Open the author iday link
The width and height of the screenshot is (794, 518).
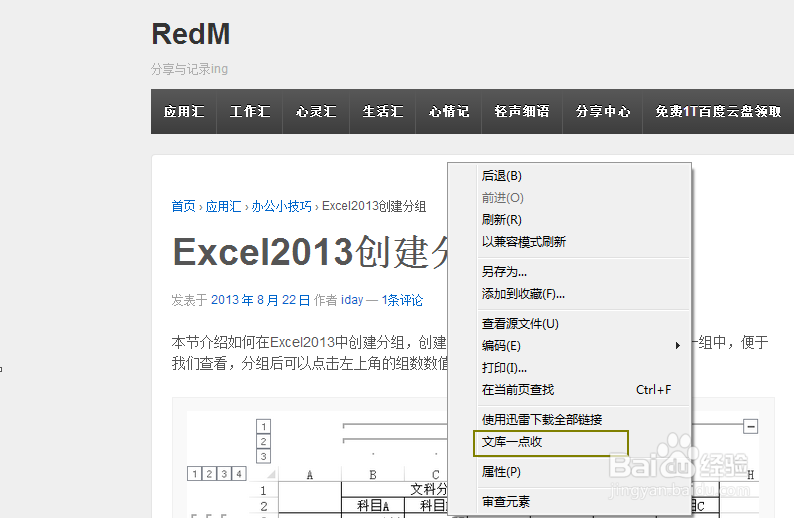(x=352, y=300)
